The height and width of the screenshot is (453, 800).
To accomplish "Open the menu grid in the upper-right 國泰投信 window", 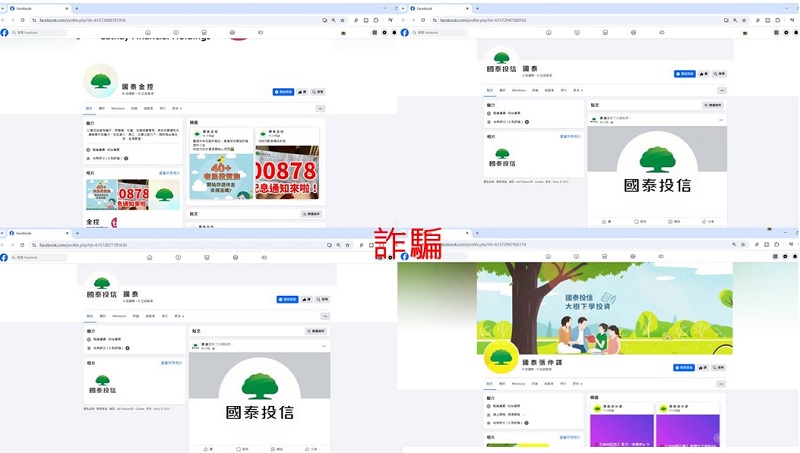I will [776, 33].
